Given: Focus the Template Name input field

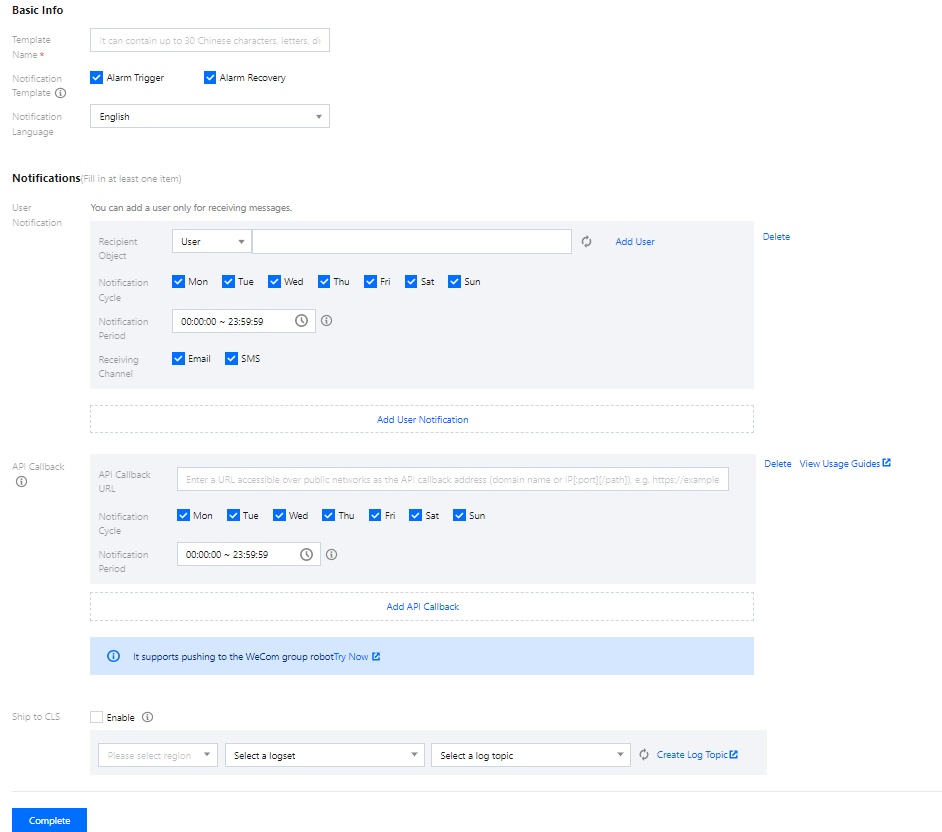Looking at the screenshot, I should tap(209, 41).
